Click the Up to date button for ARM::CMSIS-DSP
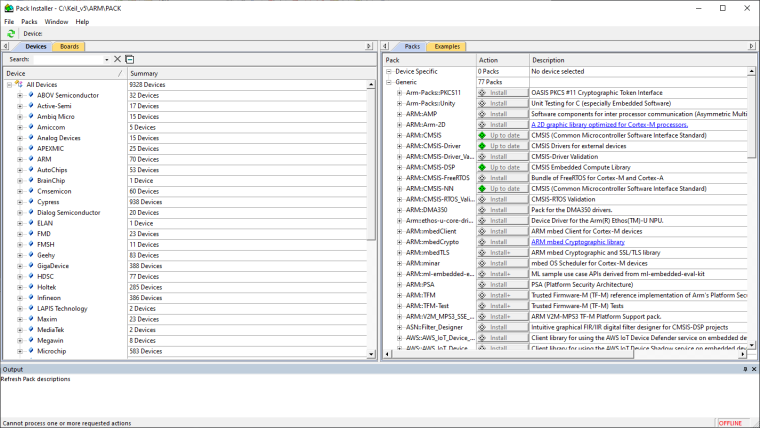 click(501, 167)
